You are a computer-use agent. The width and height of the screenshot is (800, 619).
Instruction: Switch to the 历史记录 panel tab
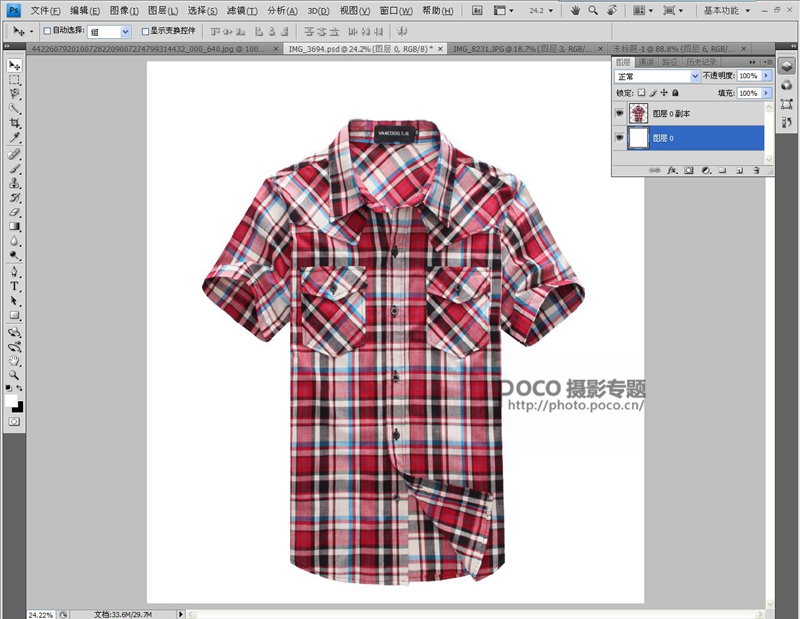[x=704, y=62]
